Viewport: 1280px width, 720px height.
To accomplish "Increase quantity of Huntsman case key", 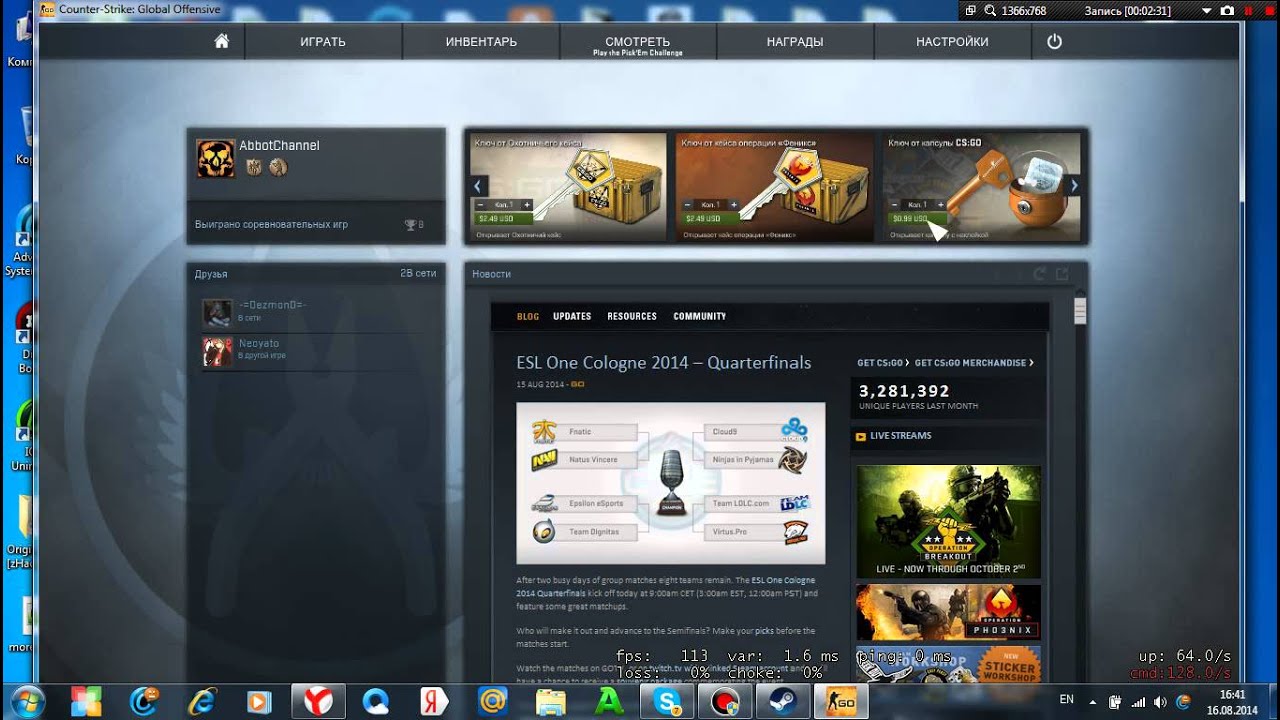I will [527, 205].
